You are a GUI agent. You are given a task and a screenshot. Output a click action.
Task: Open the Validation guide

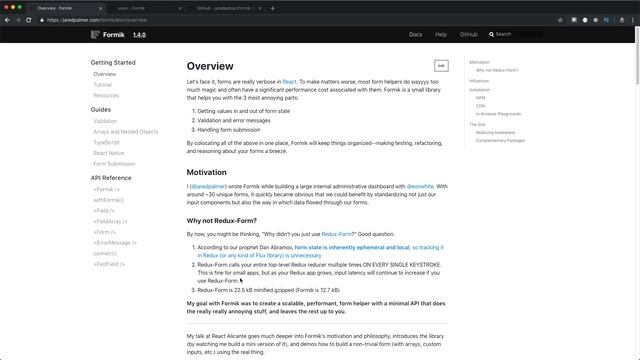pos(105,121)
